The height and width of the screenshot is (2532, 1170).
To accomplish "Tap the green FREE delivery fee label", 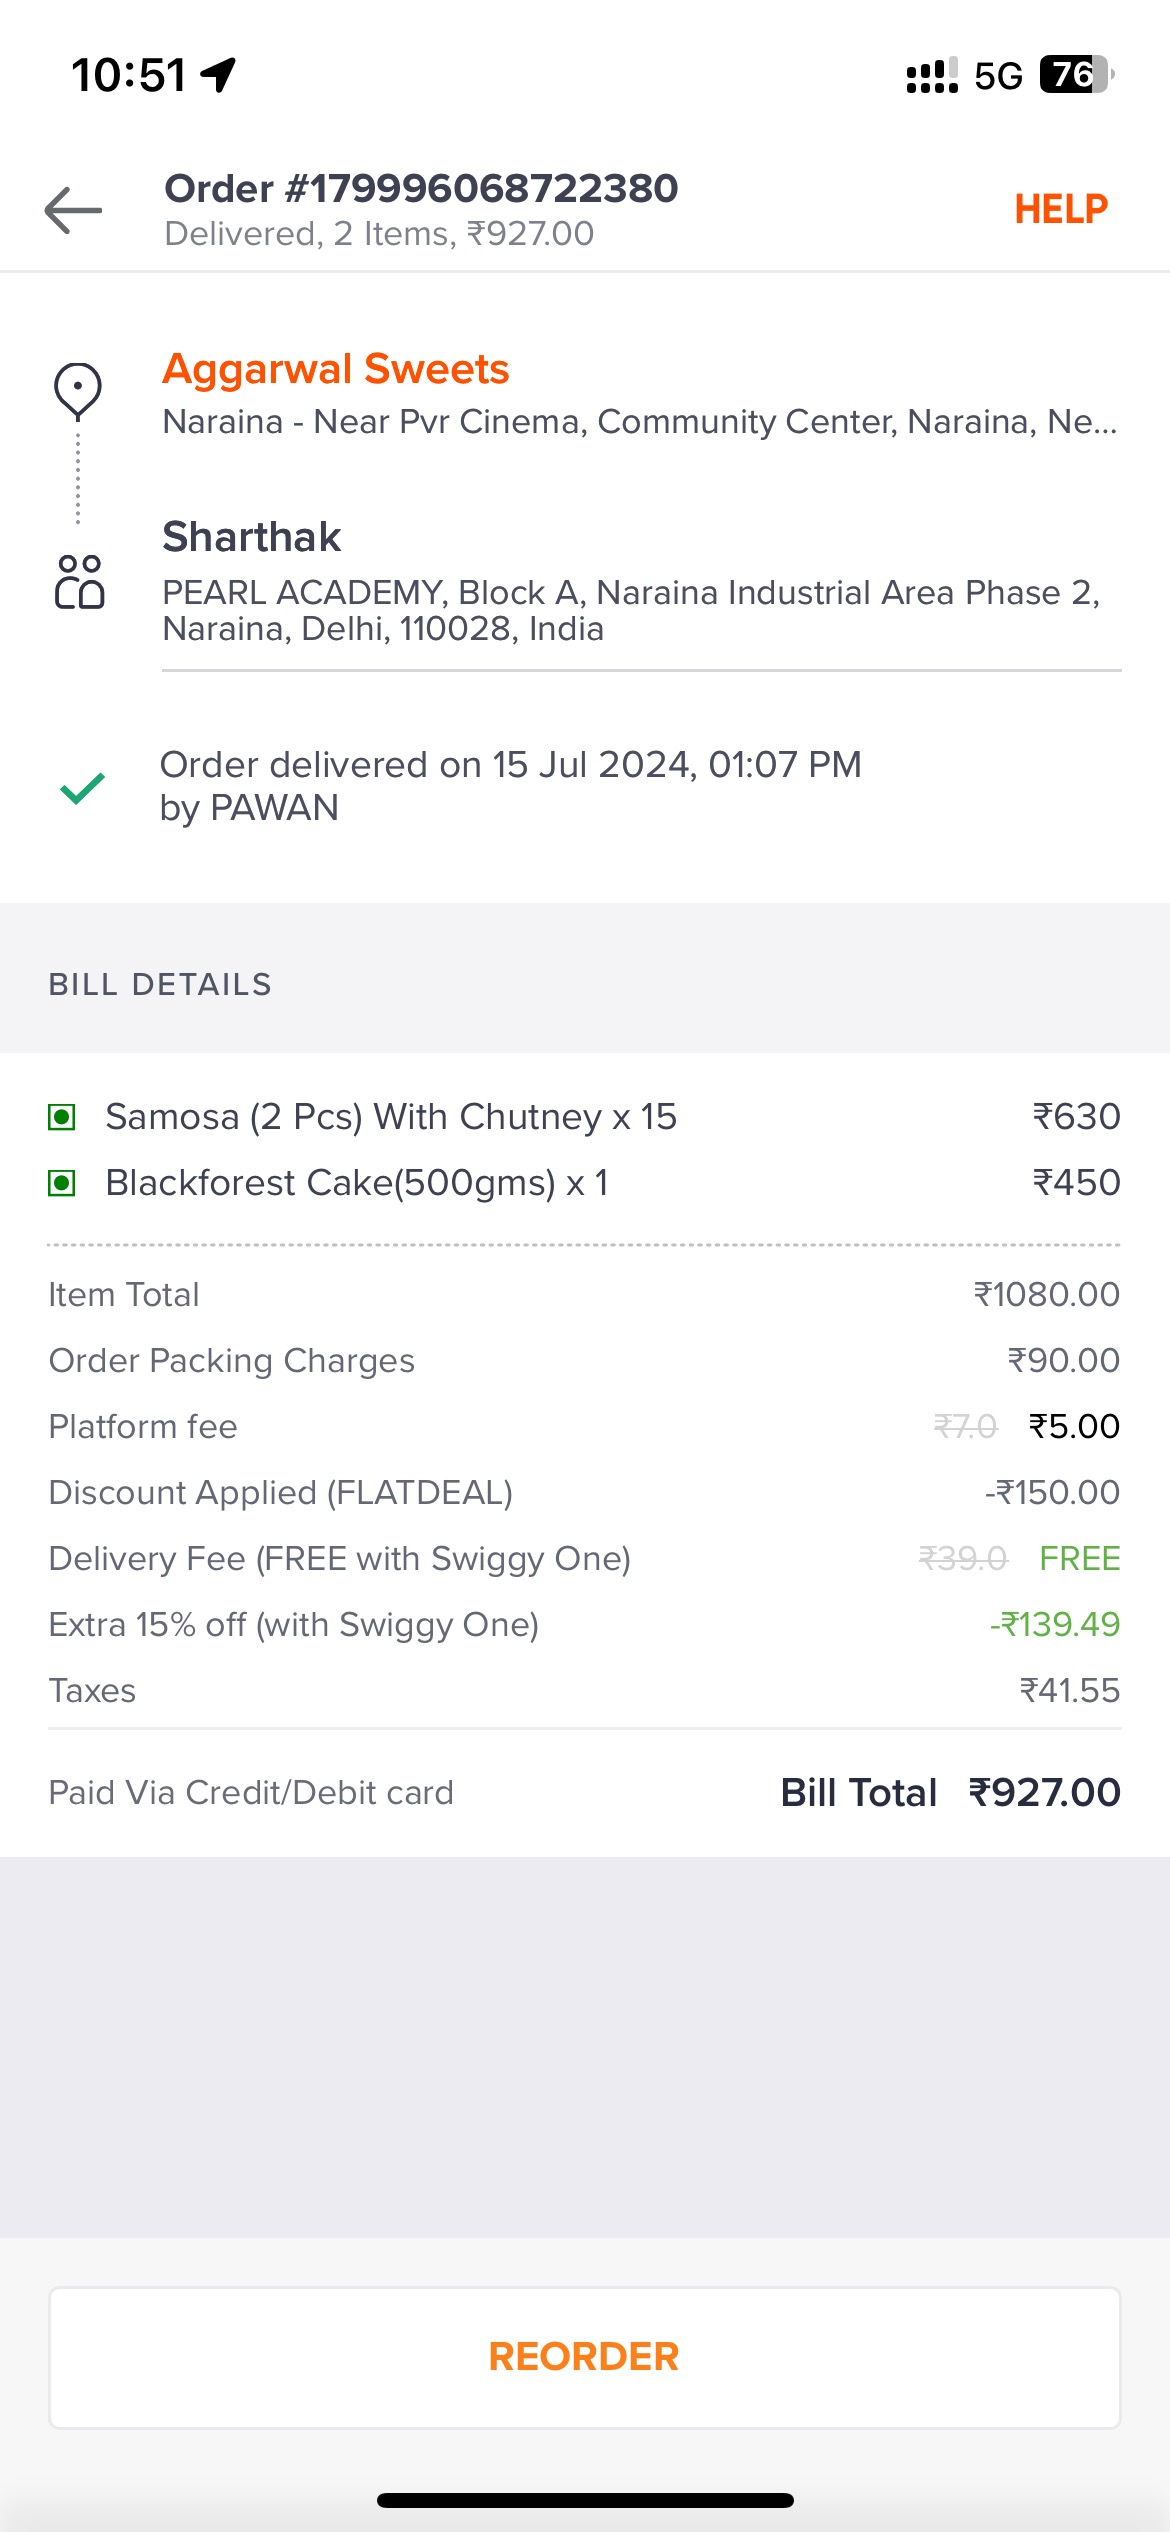I will (x=1079, y=1558).
